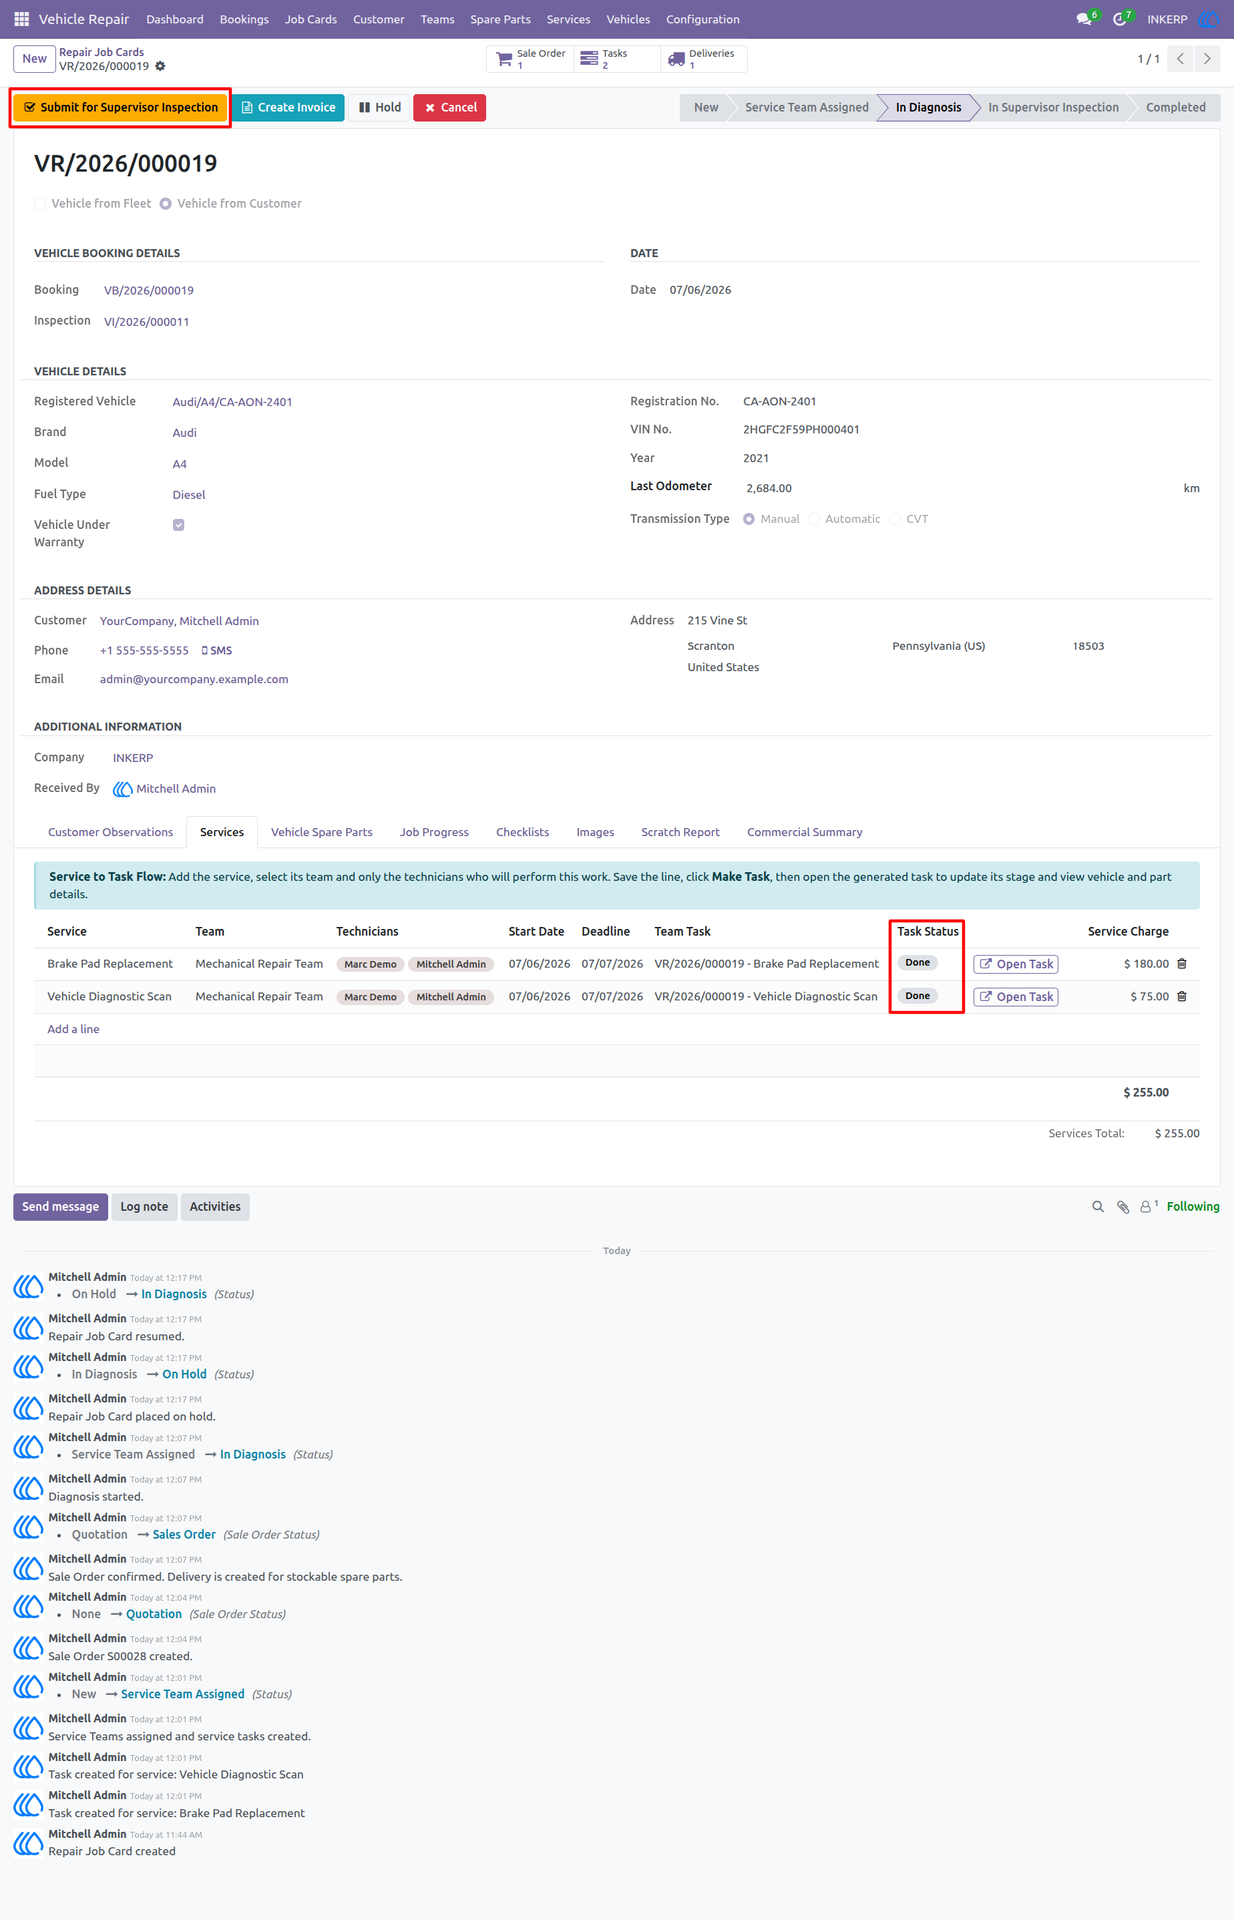Open the chat messages icon
Viewport: 1234px width, 1920px height.
1085,19
